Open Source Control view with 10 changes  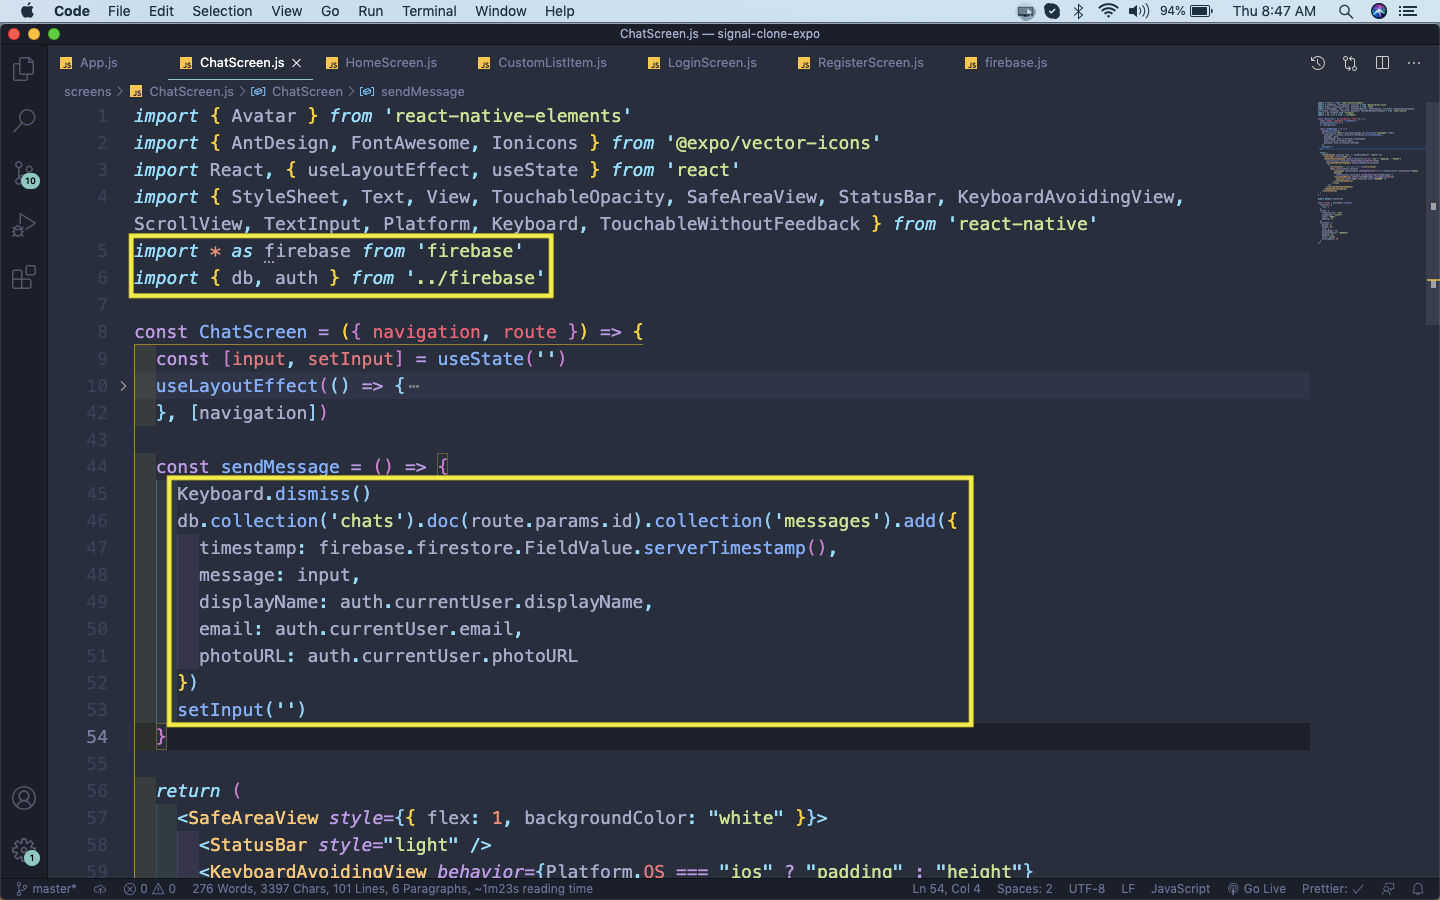[24, 174]
